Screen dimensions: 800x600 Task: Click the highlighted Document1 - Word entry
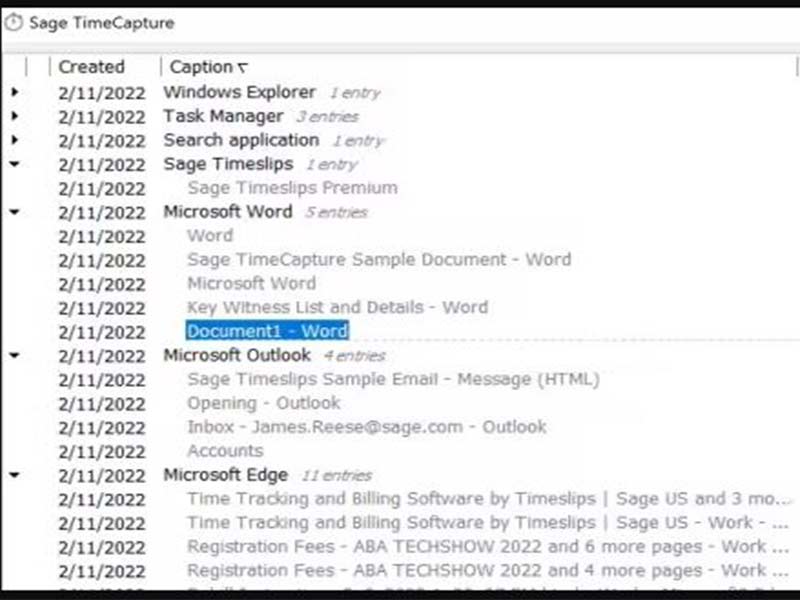point(267,331)
